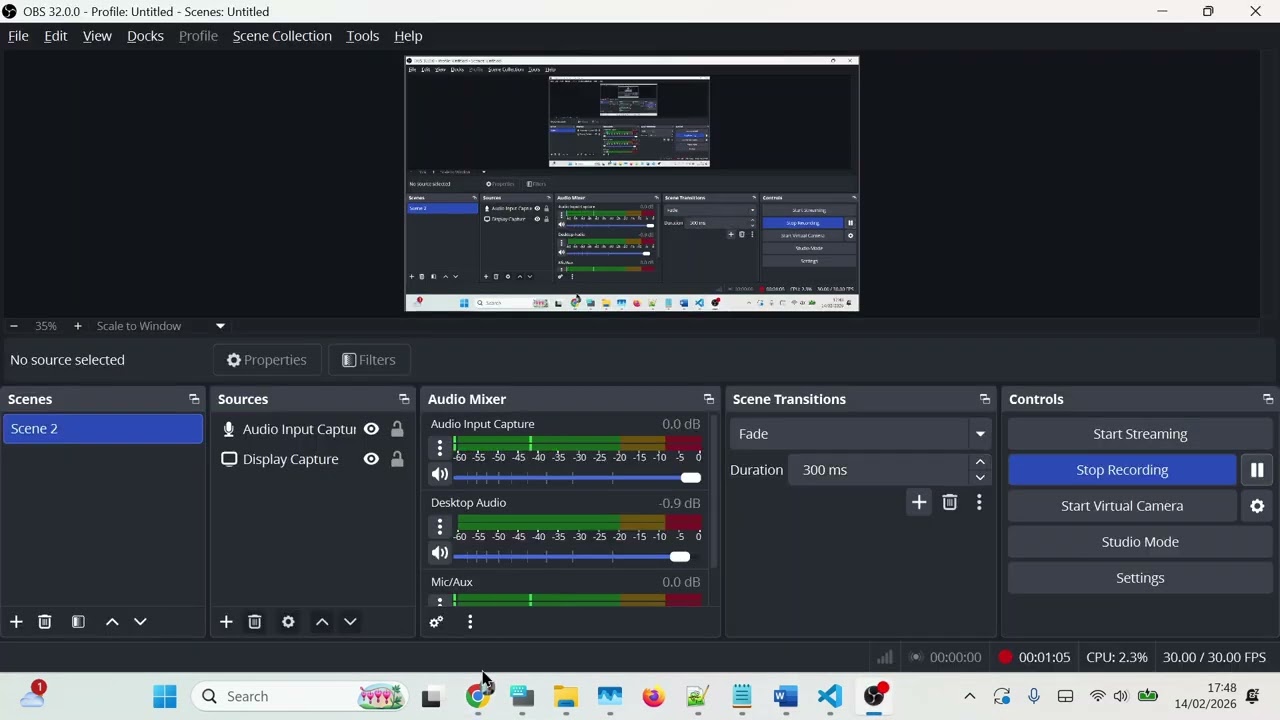Move scene down arrow in Scenes dock
1280x720 pixels.
tap(140, 622)
